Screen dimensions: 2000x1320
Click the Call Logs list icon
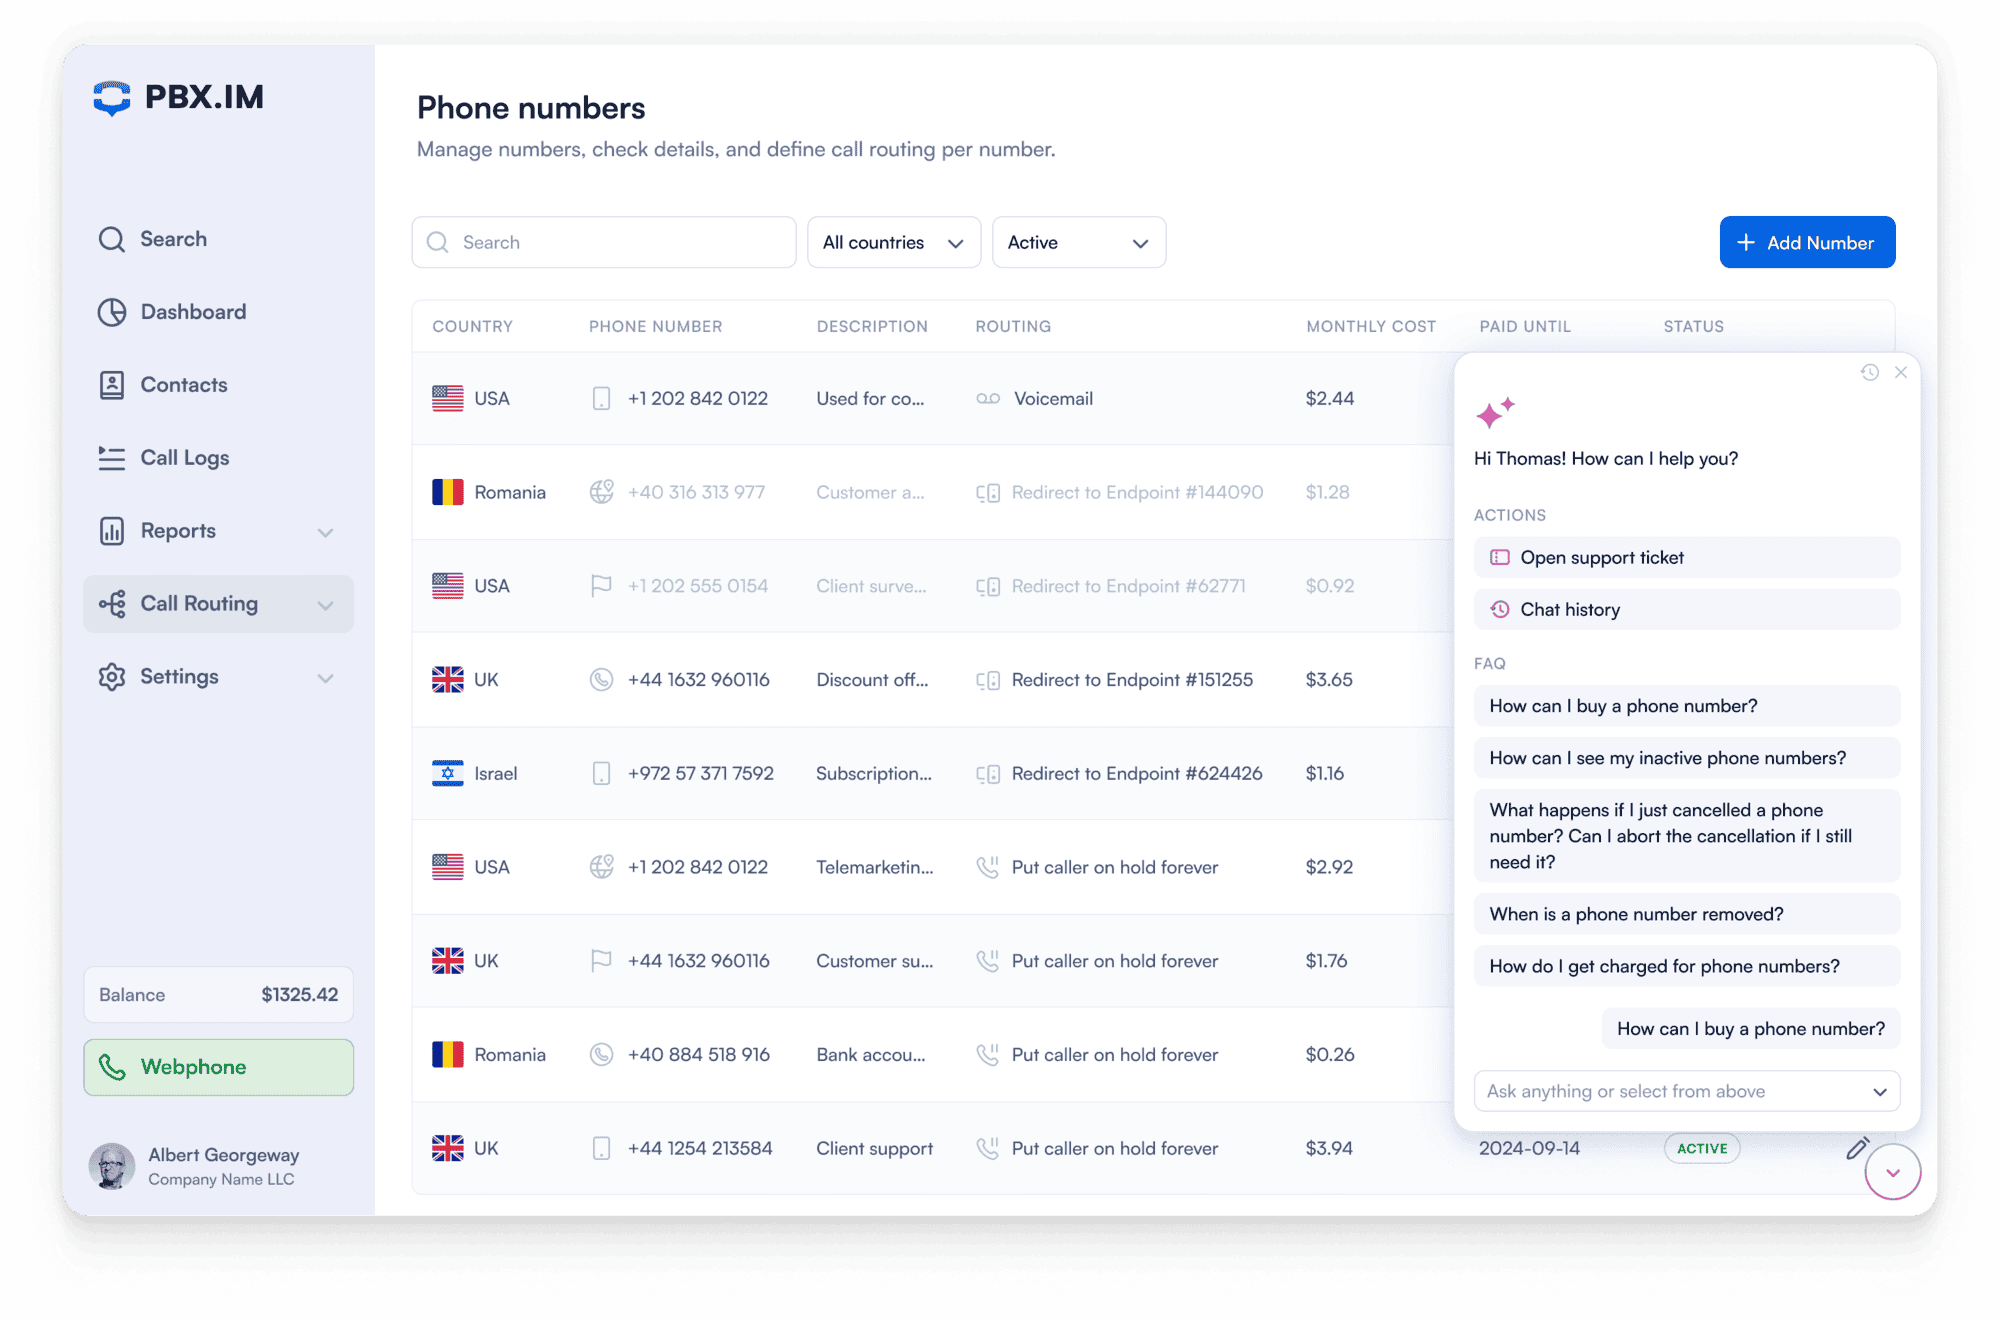[x=112, y=458]
